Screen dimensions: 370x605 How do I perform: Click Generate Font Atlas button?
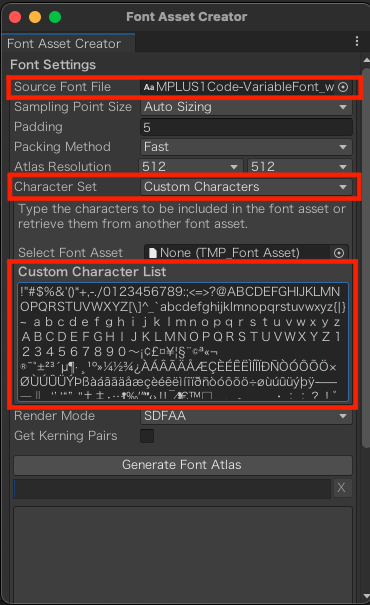point(182,465)
